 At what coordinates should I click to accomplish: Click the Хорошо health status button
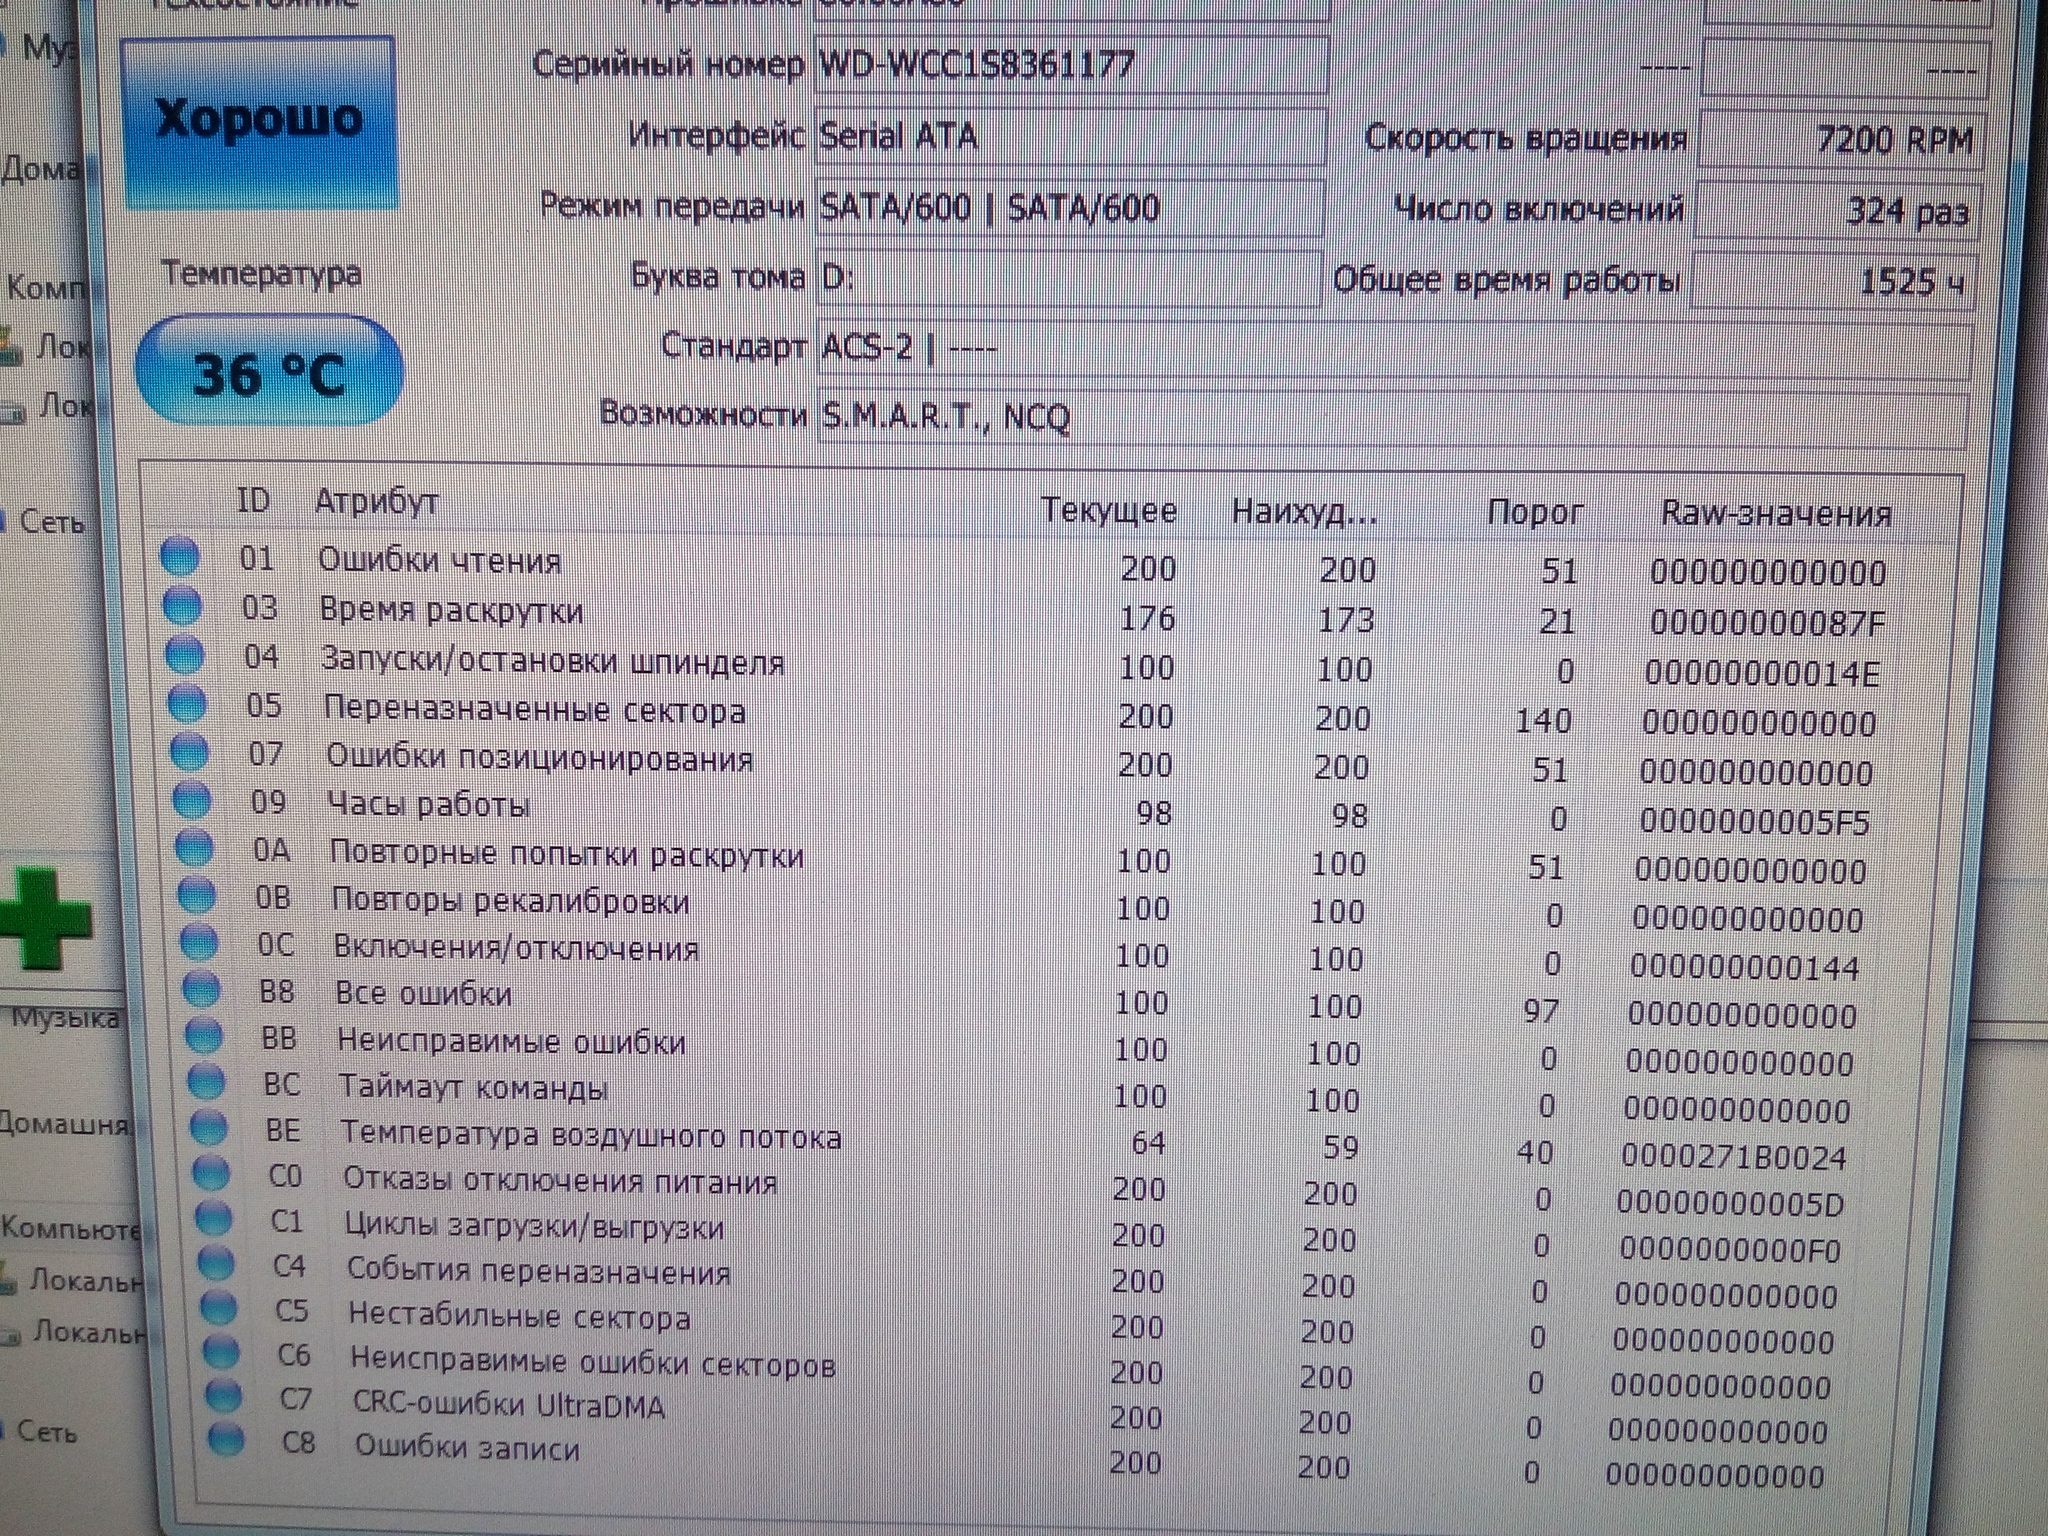(259, 121)
